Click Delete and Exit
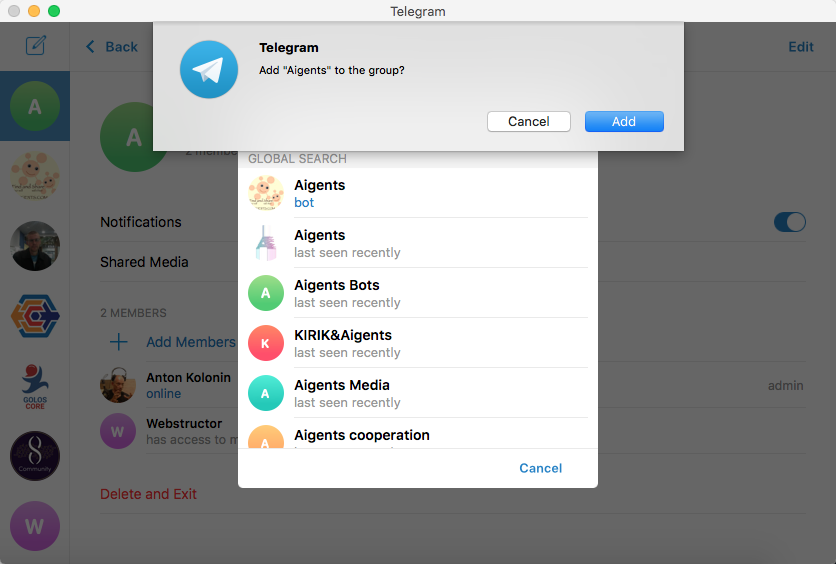 pyautogui.click(x=148, y=494)
